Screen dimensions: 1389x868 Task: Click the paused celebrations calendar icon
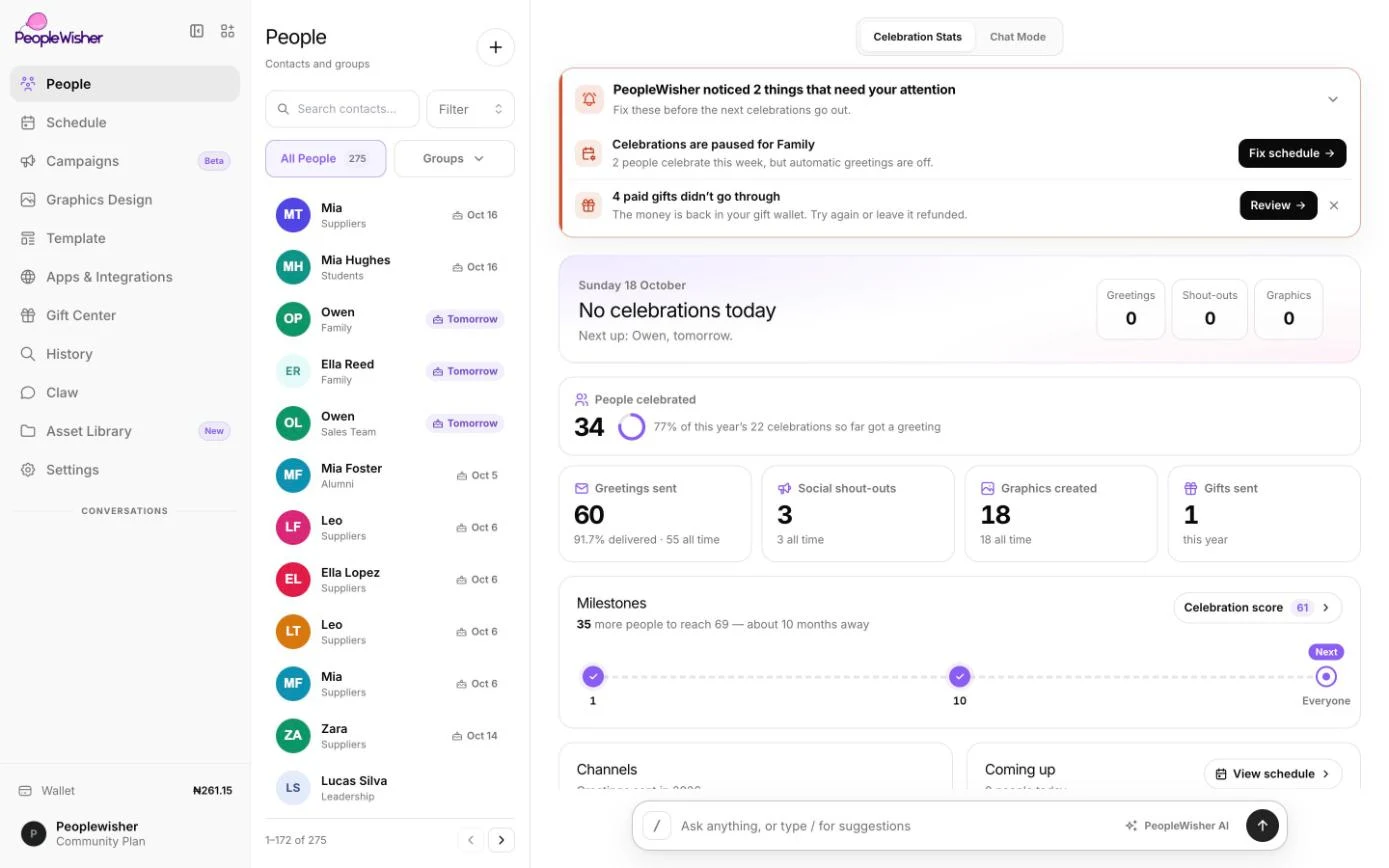[589, 153]
